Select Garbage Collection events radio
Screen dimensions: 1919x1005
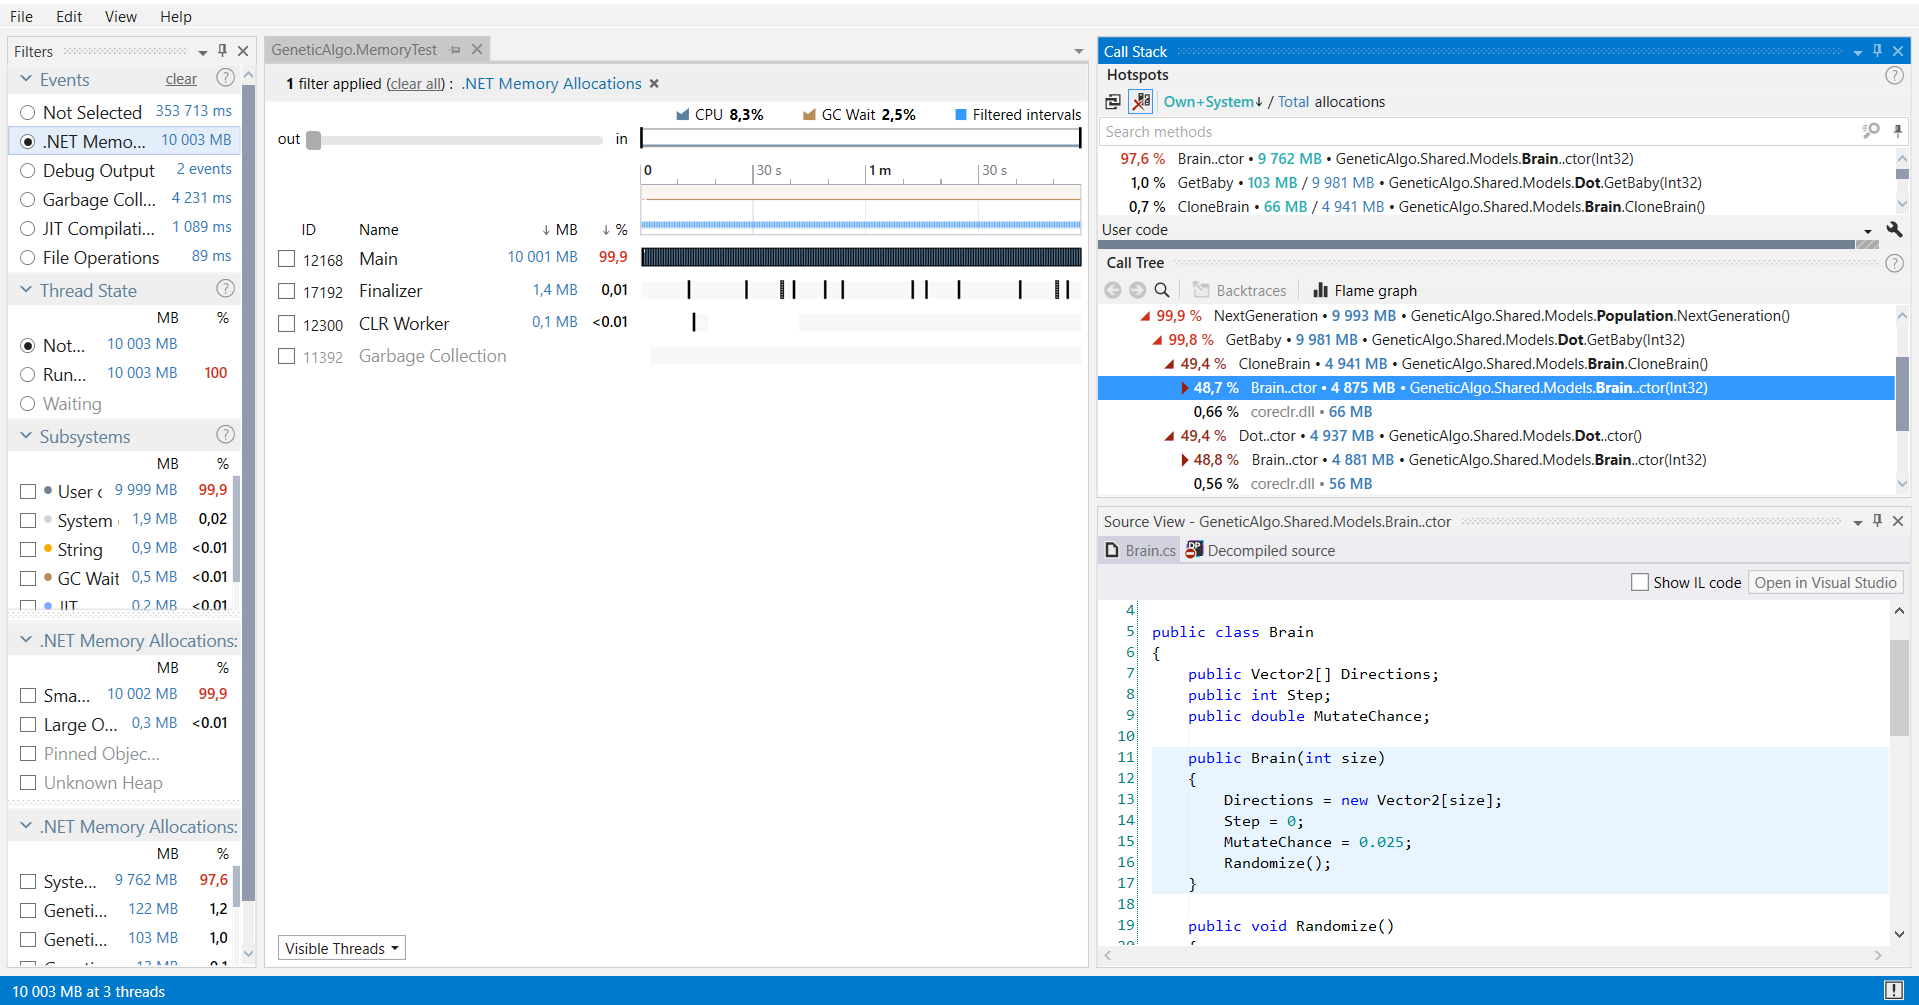28,200
